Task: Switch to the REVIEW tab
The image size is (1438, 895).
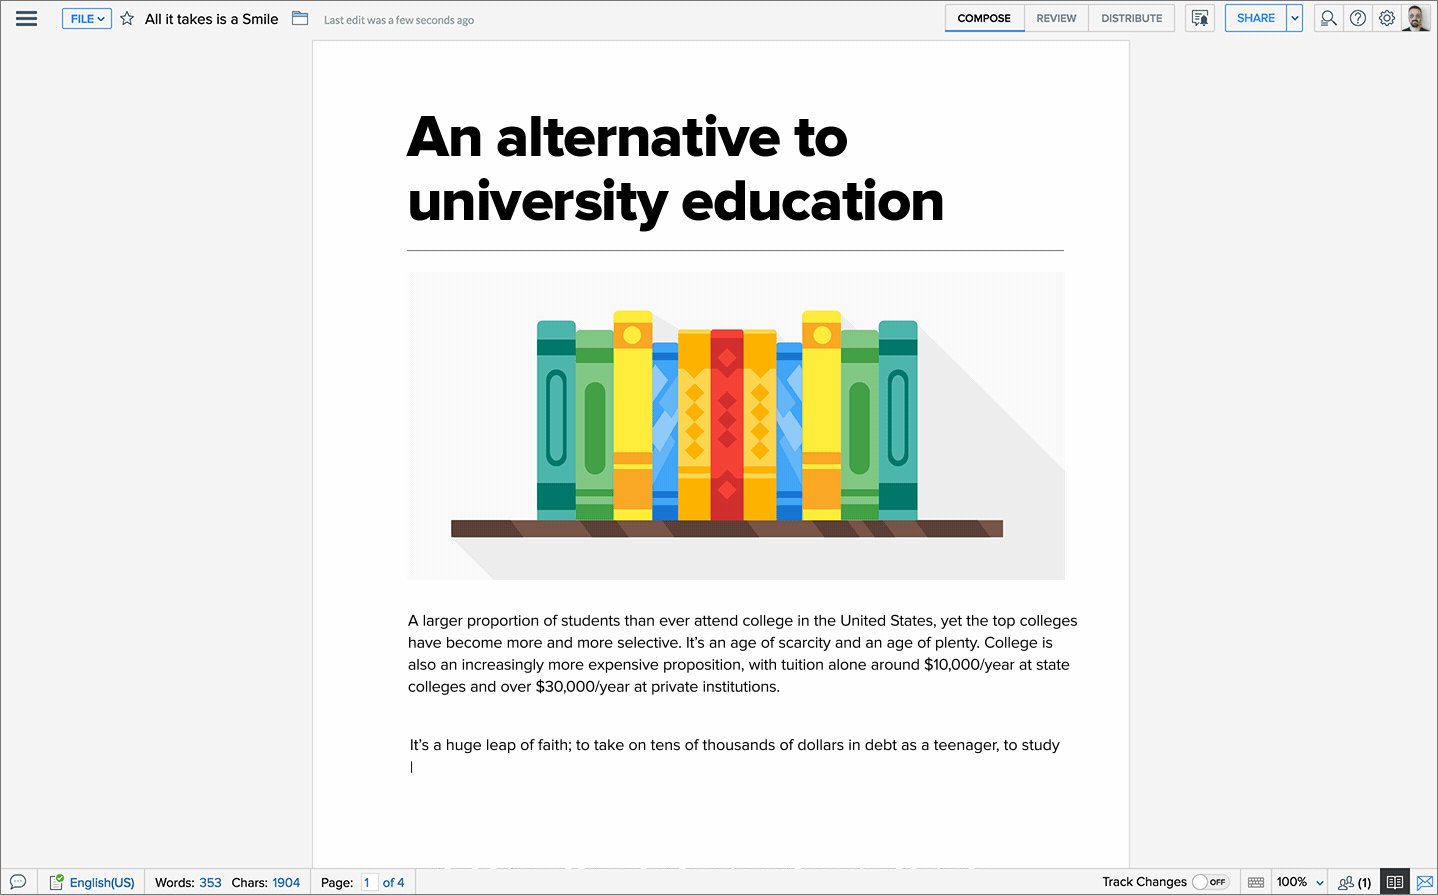Action: click(1056, 18)
